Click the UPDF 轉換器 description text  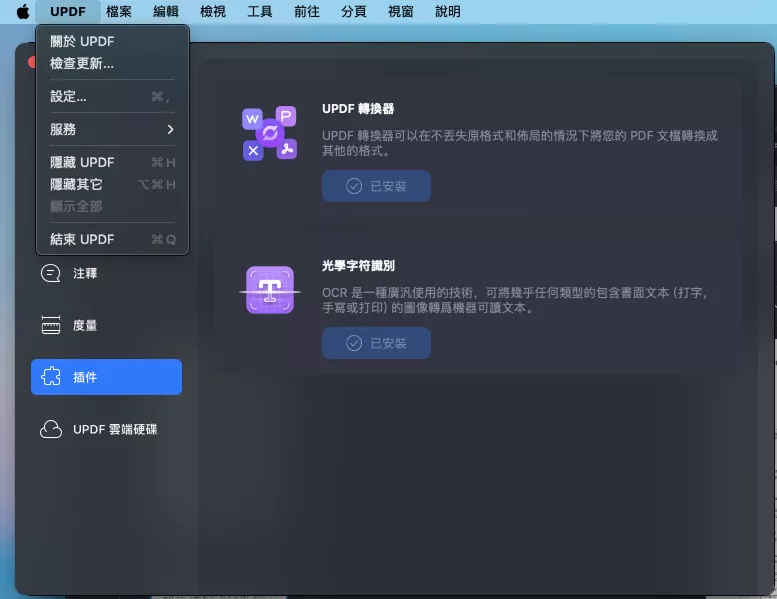(520, 143)
